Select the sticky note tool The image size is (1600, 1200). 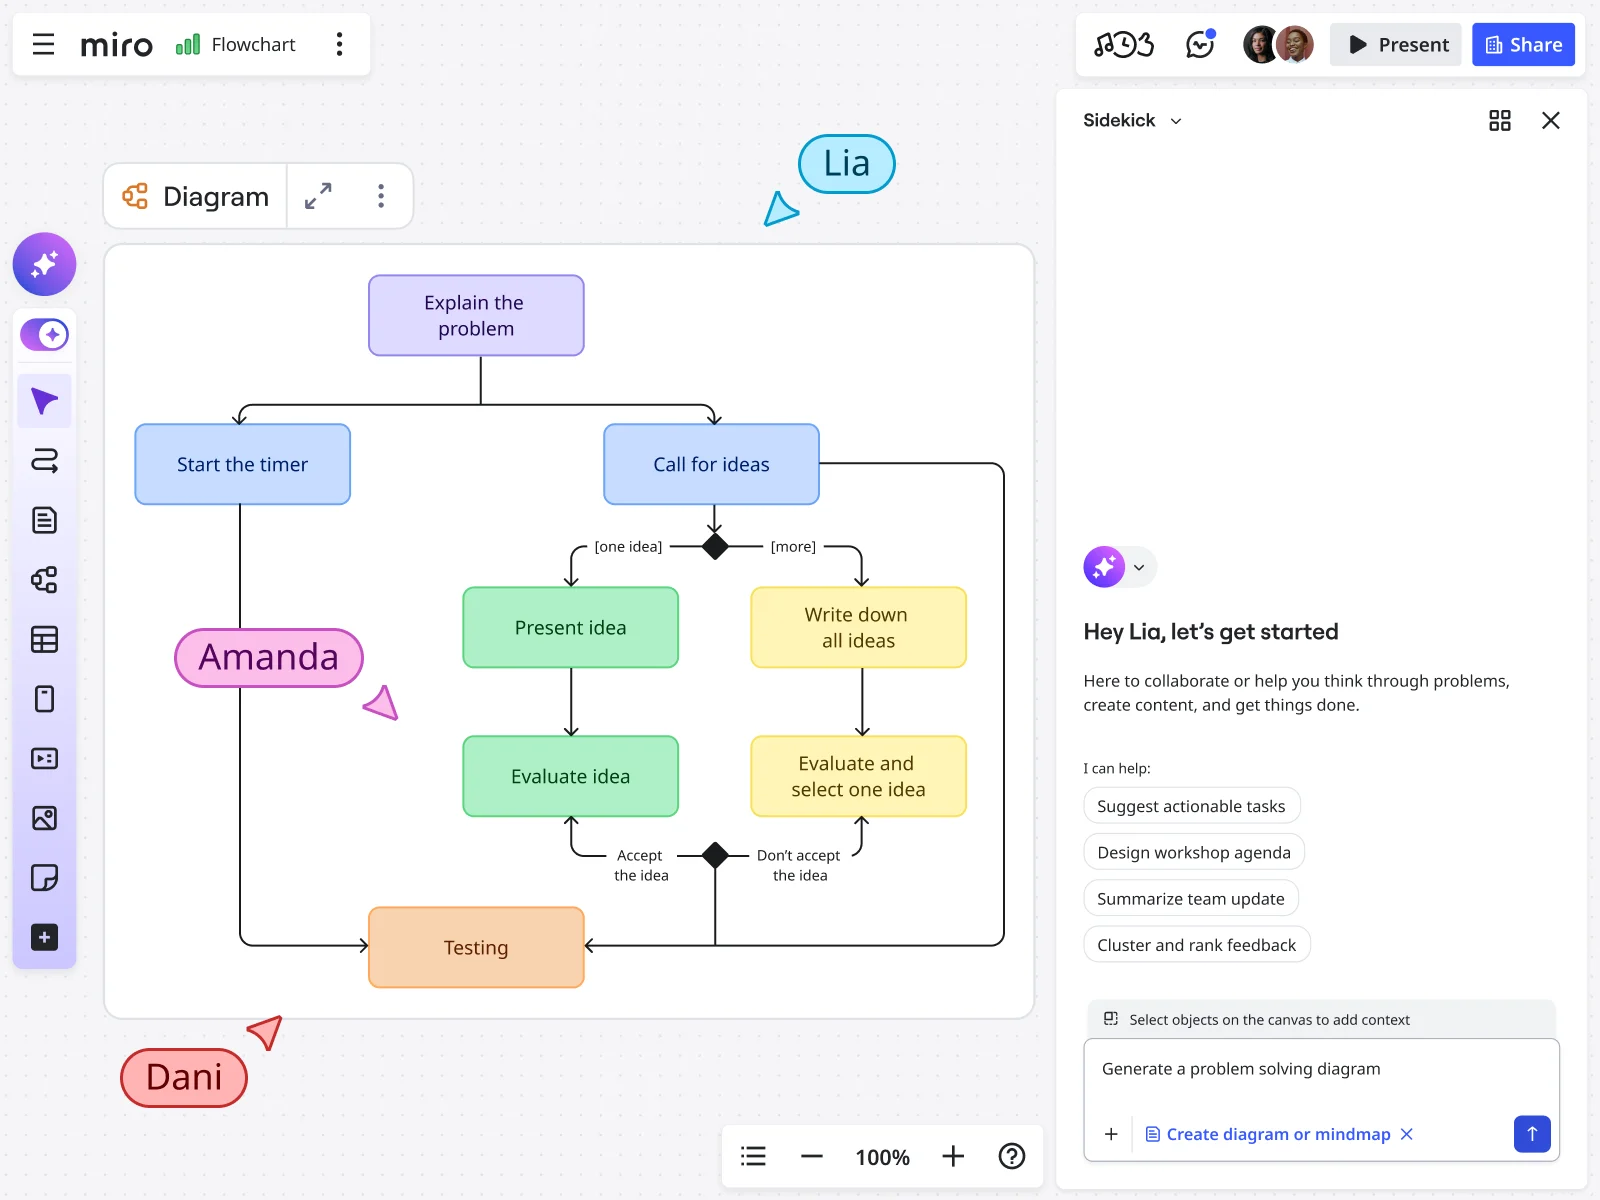[44, 877]
